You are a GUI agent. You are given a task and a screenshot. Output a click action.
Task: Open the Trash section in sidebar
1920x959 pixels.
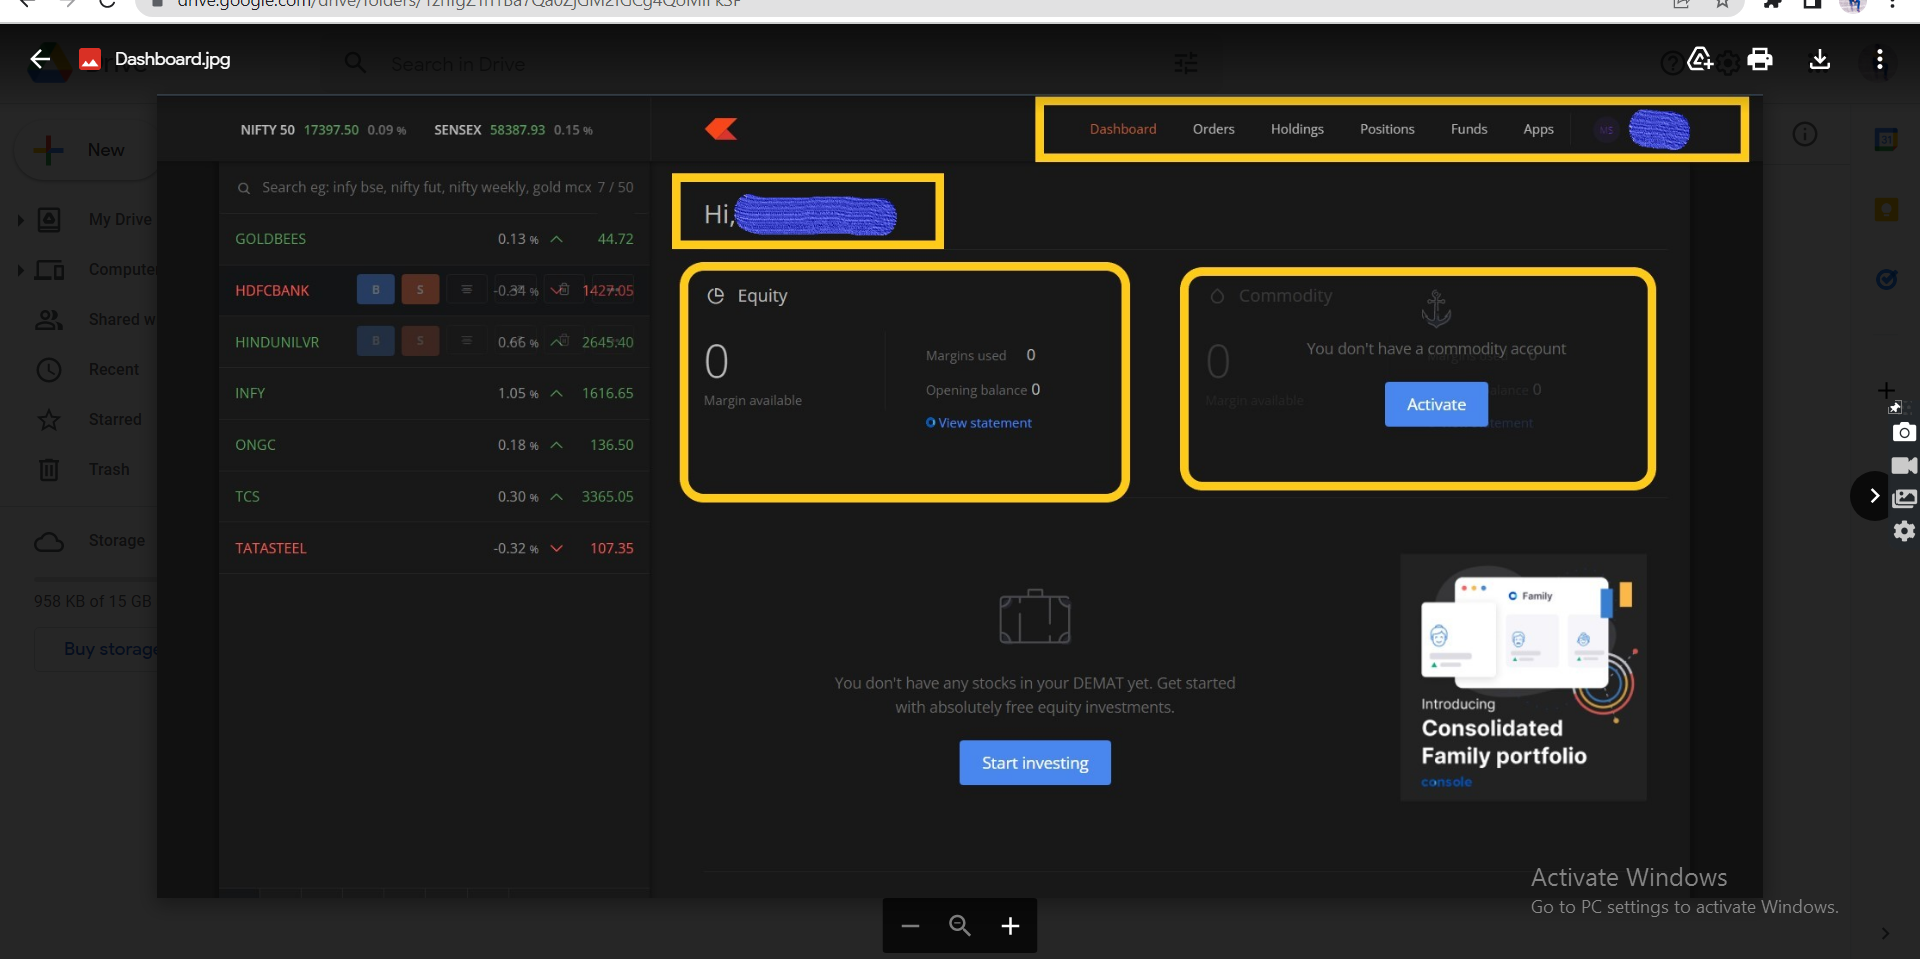point(108,470)
